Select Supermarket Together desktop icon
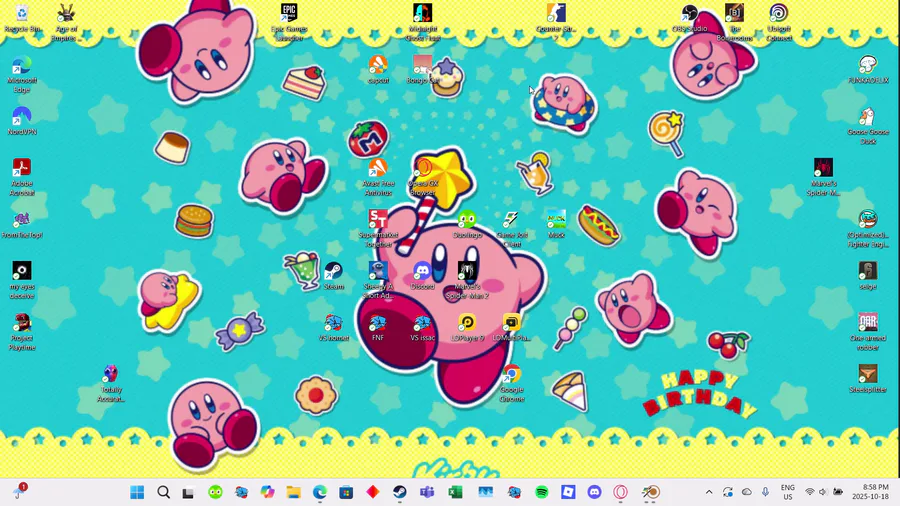Screen dimensions: 900x506 (x=378, y=229)
